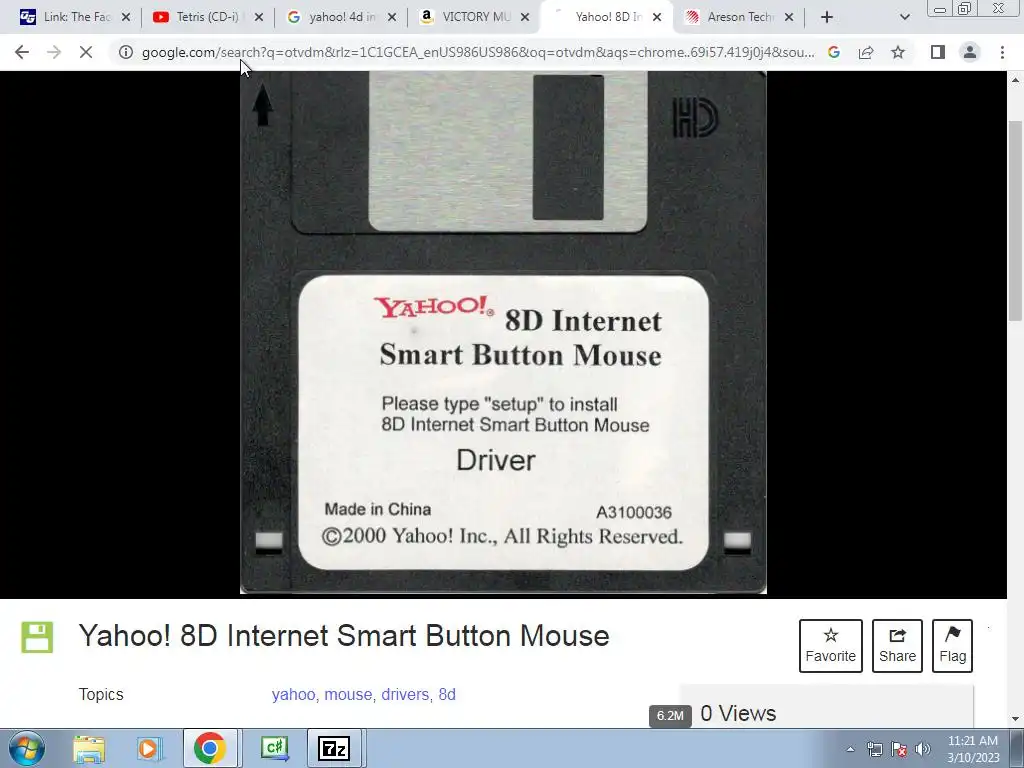The image size is (1024, 768).
Task: Stop loading the page
Action: point(86,52)
